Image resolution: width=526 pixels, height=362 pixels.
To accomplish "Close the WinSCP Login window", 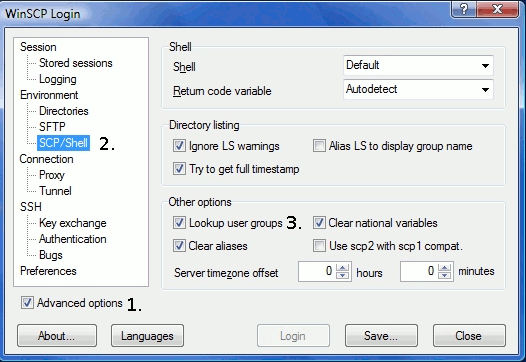I will tap(497, 9).
